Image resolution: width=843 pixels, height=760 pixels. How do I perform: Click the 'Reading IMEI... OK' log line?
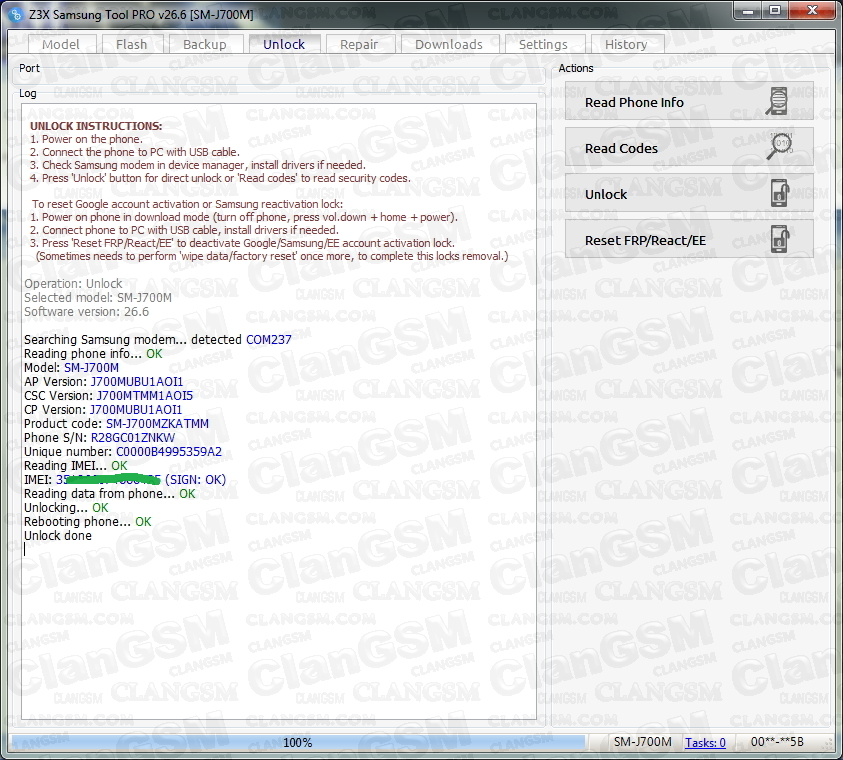click(x=76, y=465)
